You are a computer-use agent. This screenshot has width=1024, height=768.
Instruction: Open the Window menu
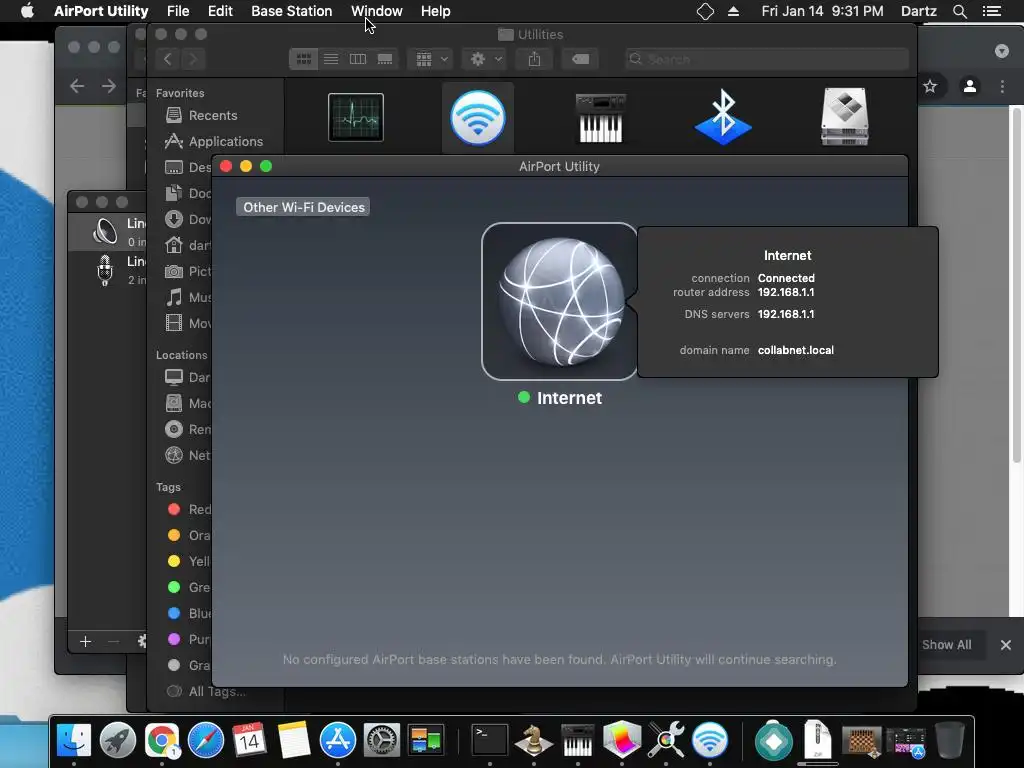coord(377,11)
